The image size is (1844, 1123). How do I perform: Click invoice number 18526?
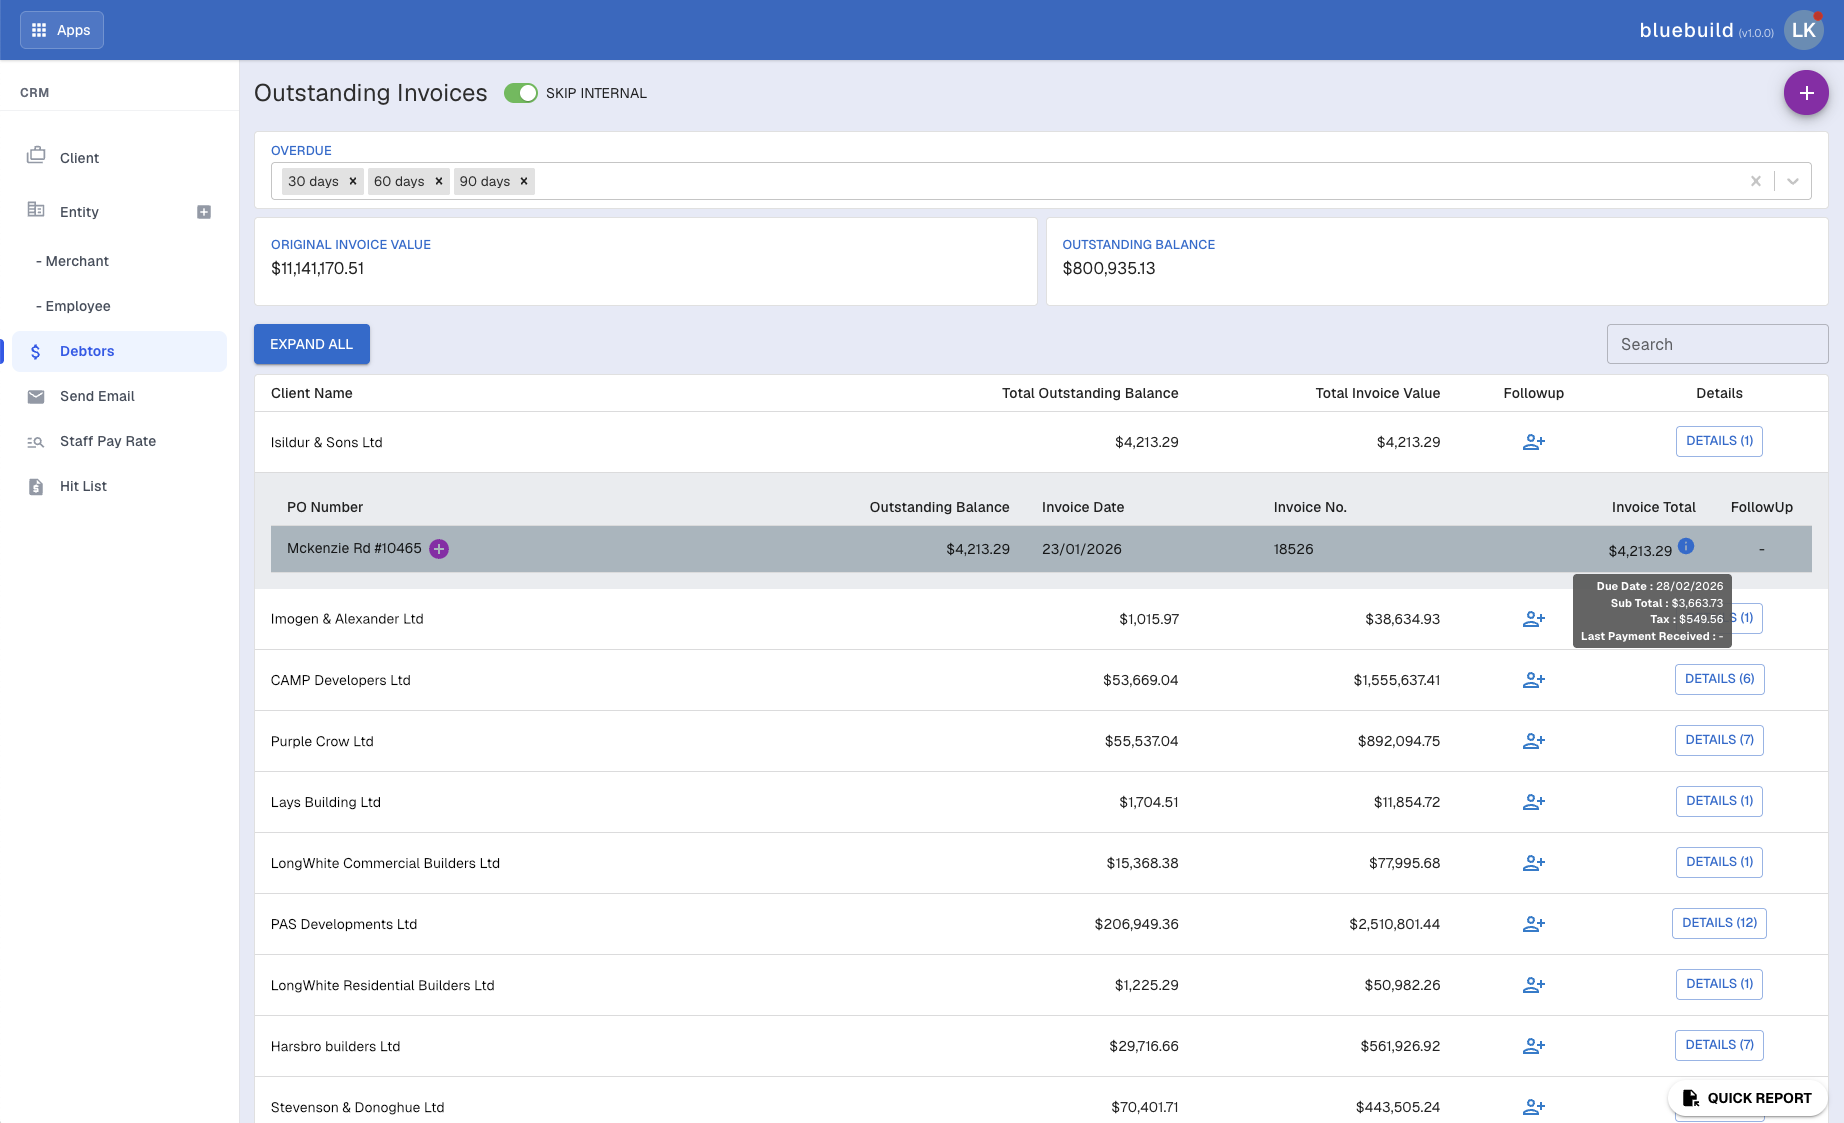coord(1294,549)
